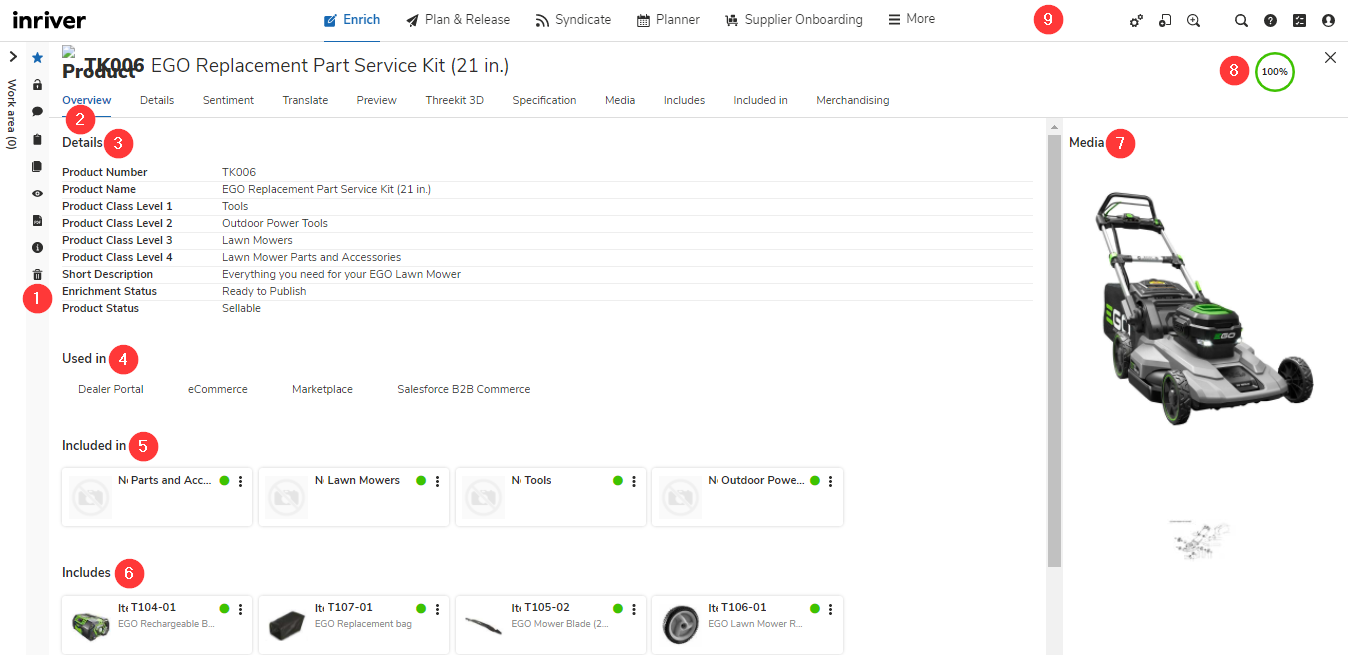Image resolution: width=1348 pixels, height=655 pixels.
Task: Click the add new entity page icon
Action: click(x=1165, y=20)
